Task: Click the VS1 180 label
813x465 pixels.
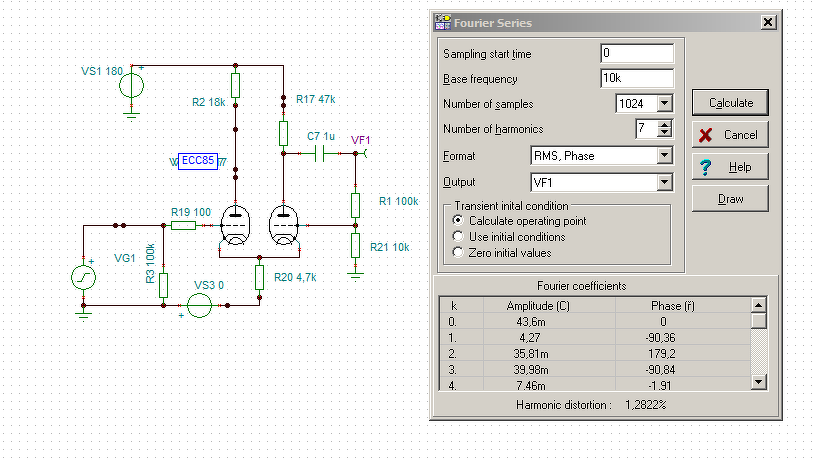Action: (102, 71)
